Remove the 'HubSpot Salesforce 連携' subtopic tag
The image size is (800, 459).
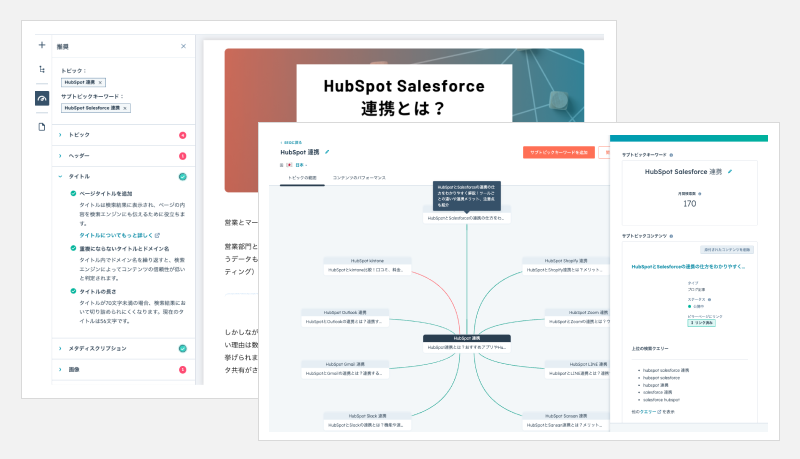tap(125, 108)
